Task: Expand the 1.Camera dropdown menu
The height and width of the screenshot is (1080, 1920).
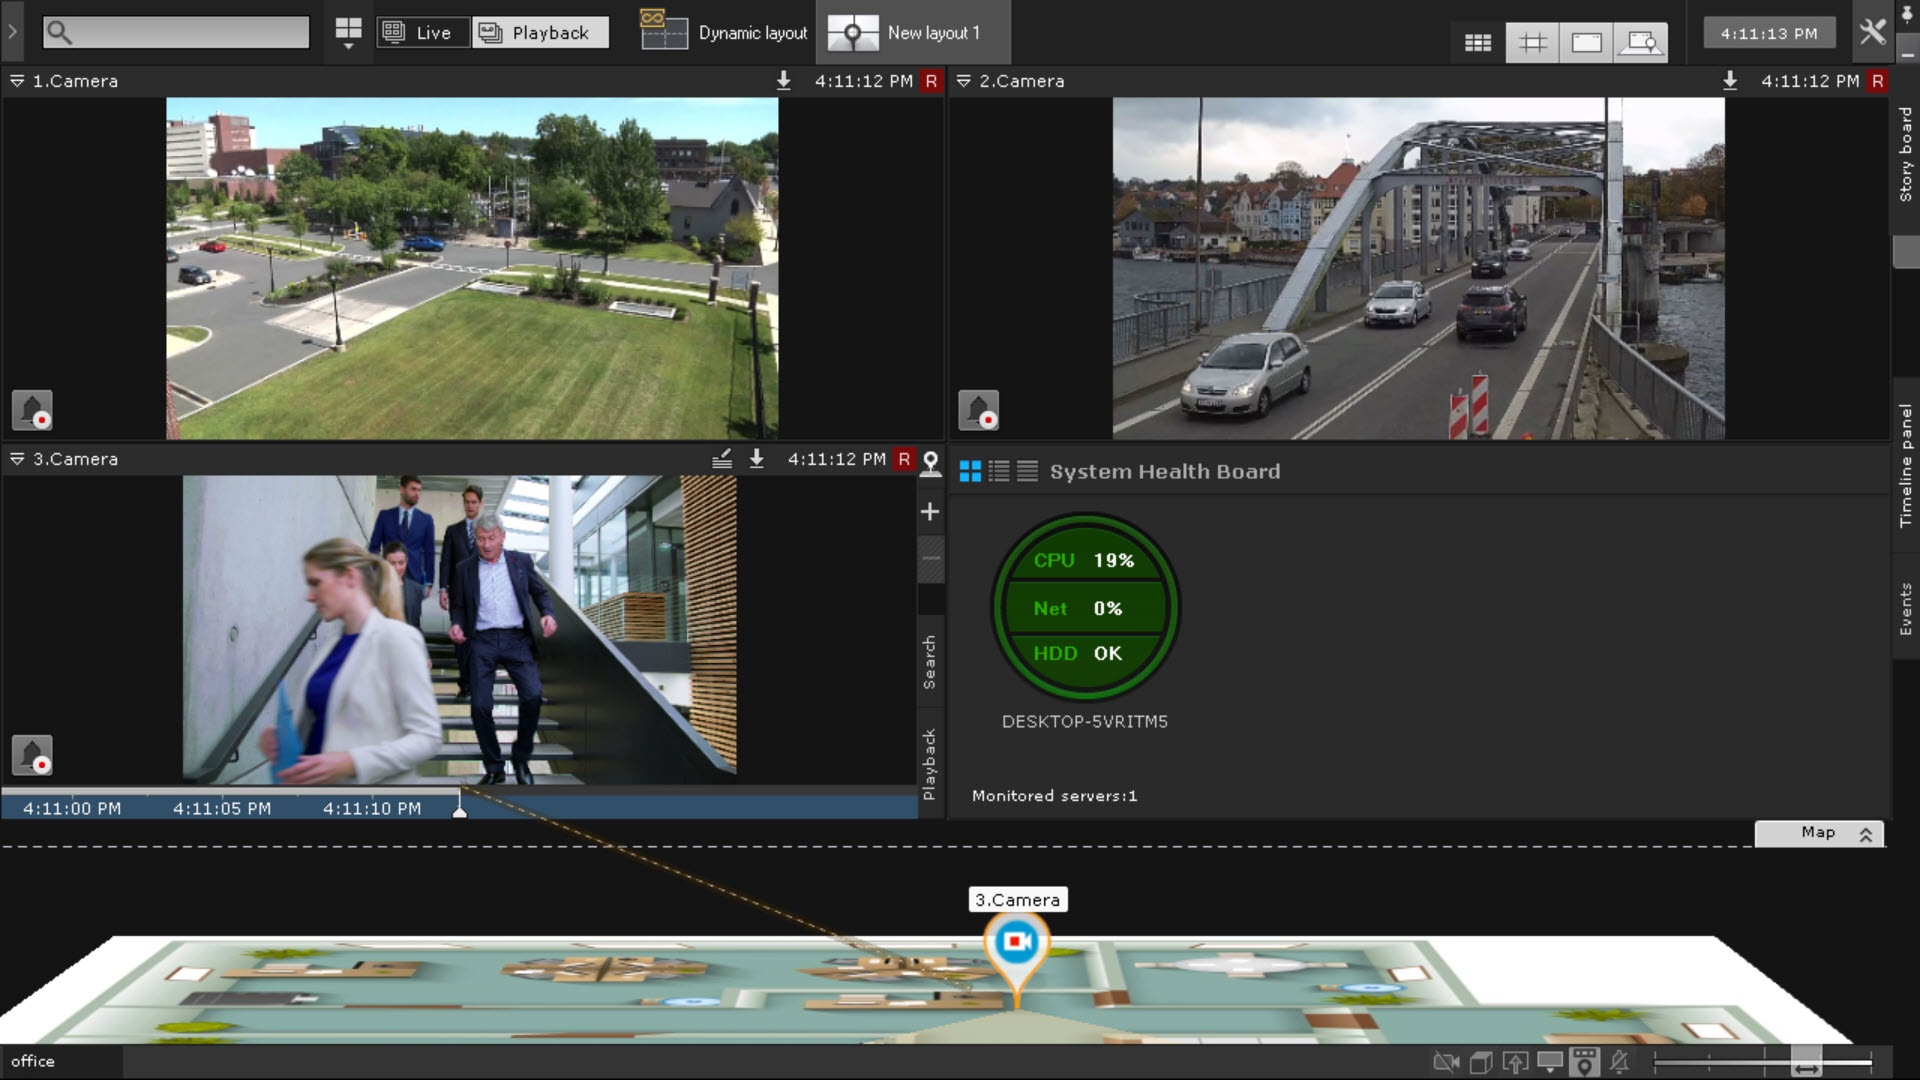Action: point(17,81)
